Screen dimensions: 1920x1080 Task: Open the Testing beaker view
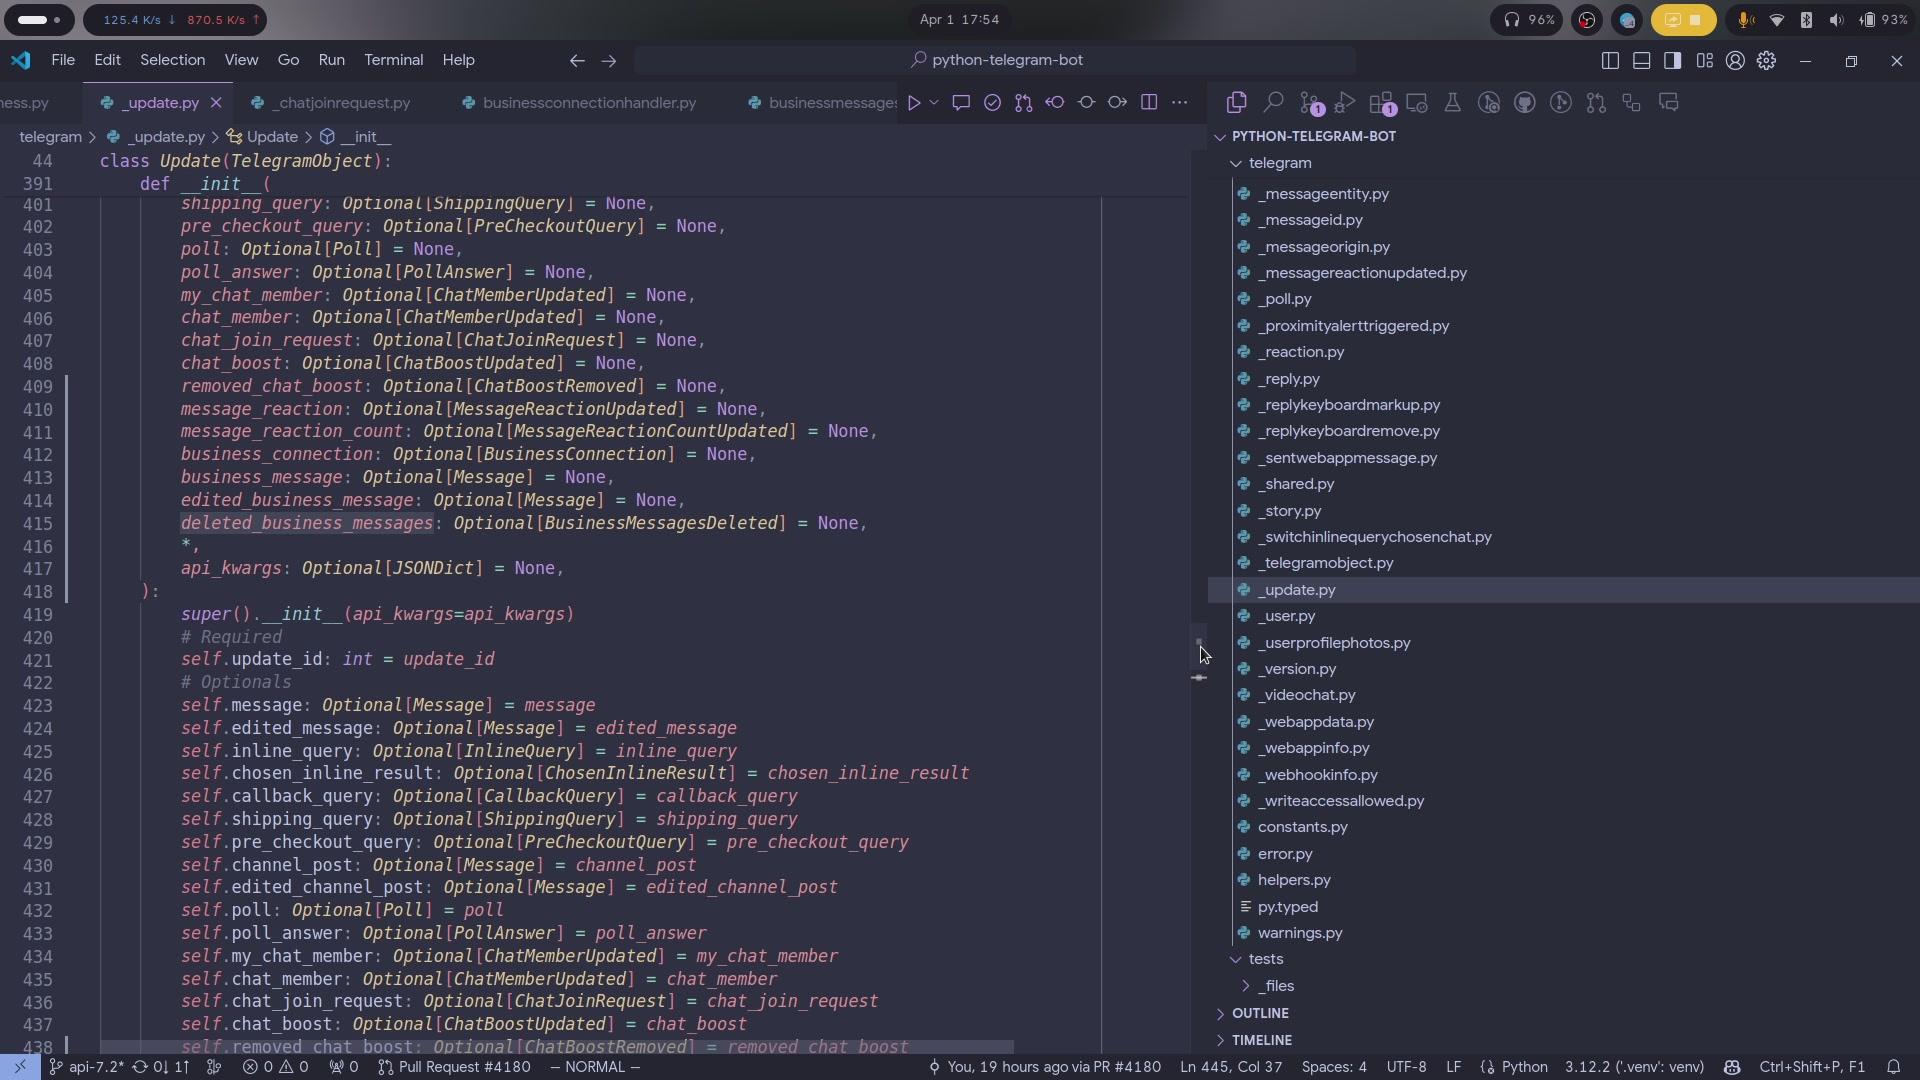[1453, 102]
